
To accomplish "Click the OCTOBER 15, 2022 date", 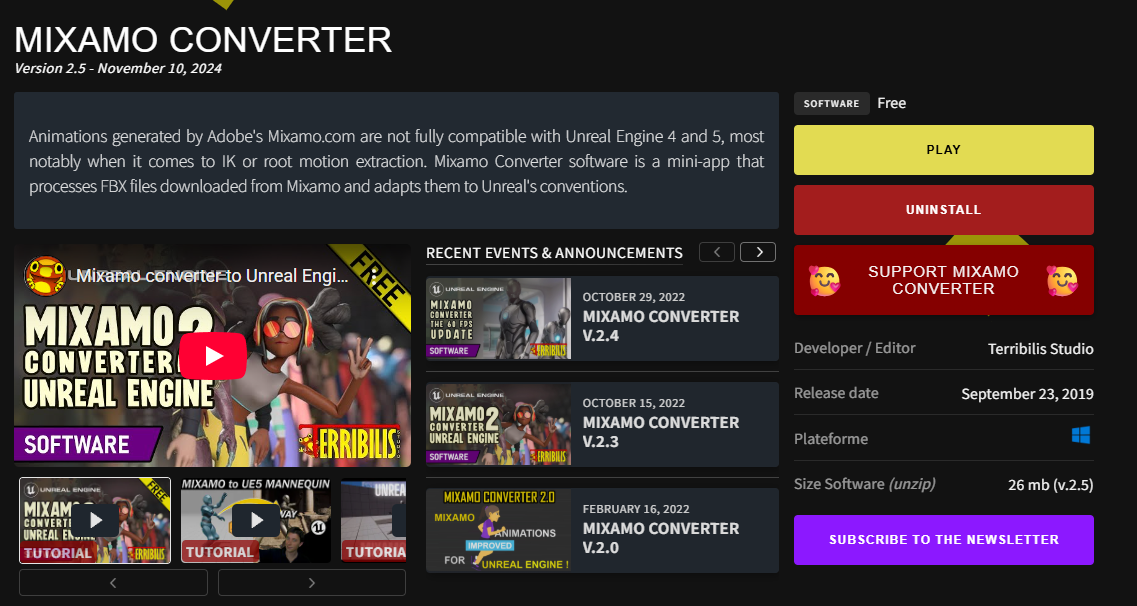I will point(634,403).
